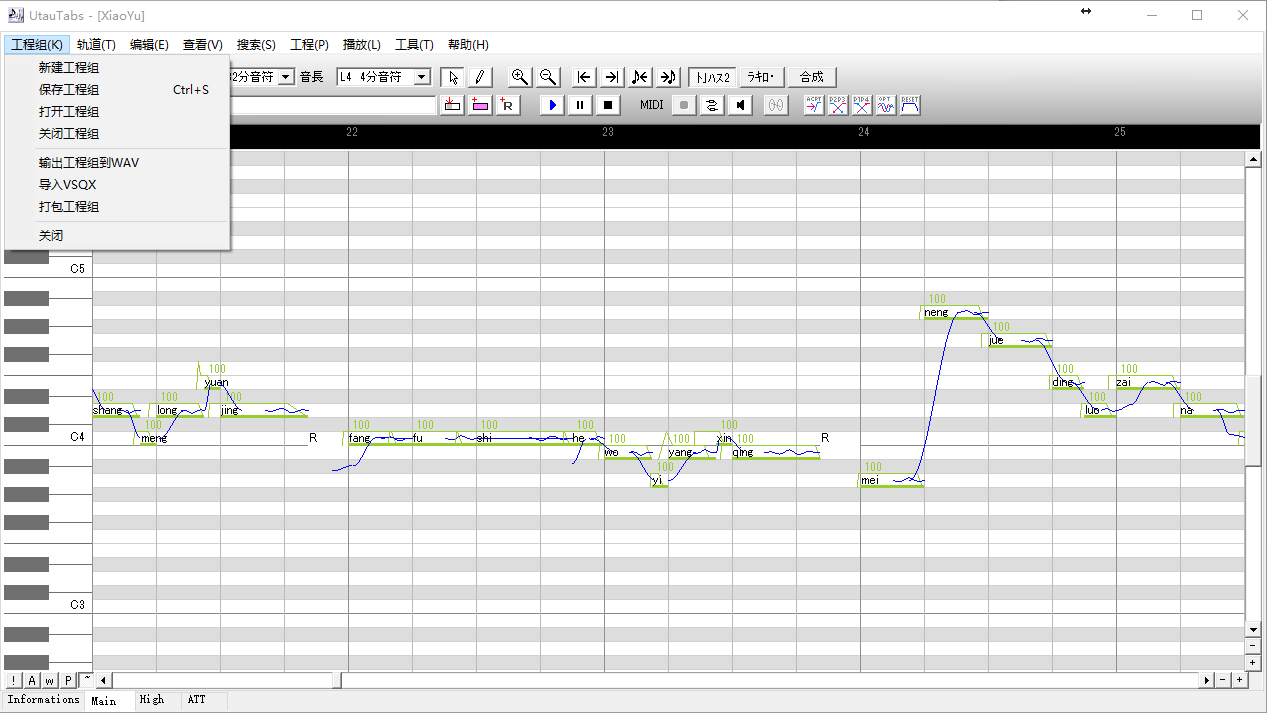Toggle the P display button
Screen dimensions: 1267x713
tap(68, 680)
